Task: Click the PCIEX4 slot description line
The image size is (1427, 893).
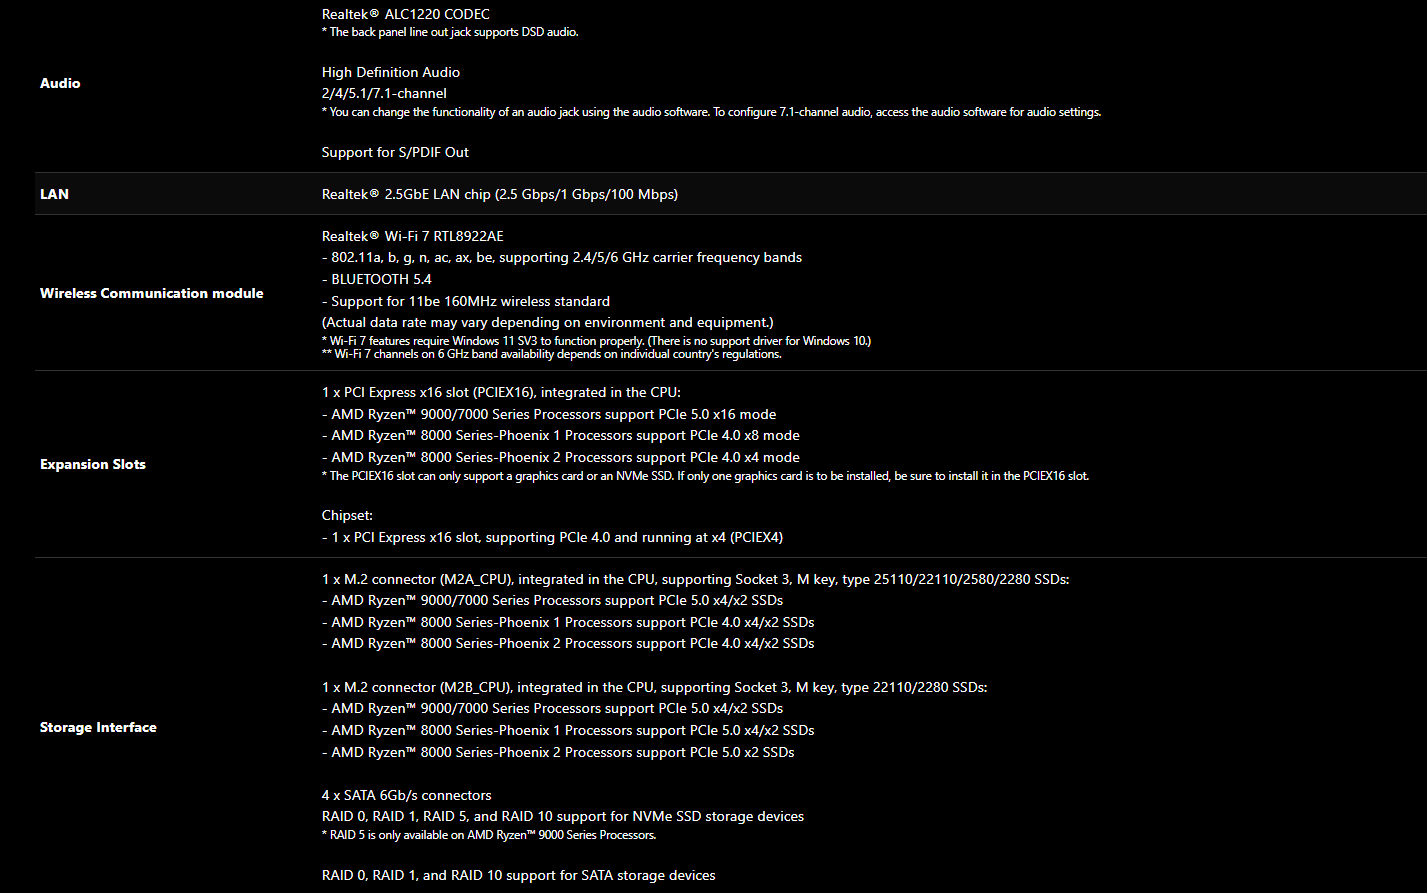Action: (553, 537)
